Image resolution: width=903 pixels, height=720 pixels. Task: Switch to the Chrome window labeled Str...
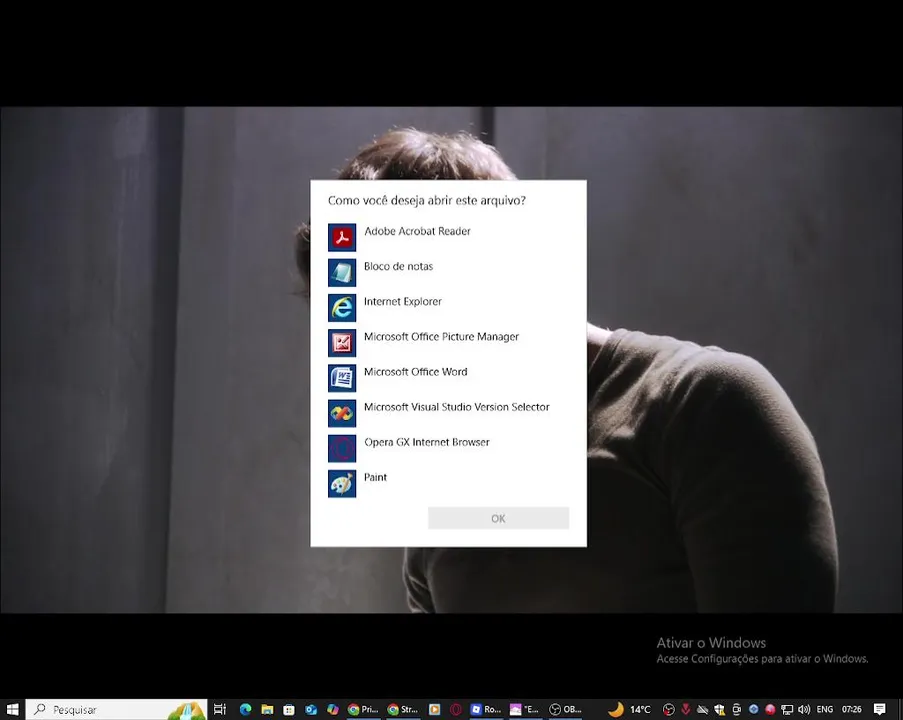tap(403, 710)
